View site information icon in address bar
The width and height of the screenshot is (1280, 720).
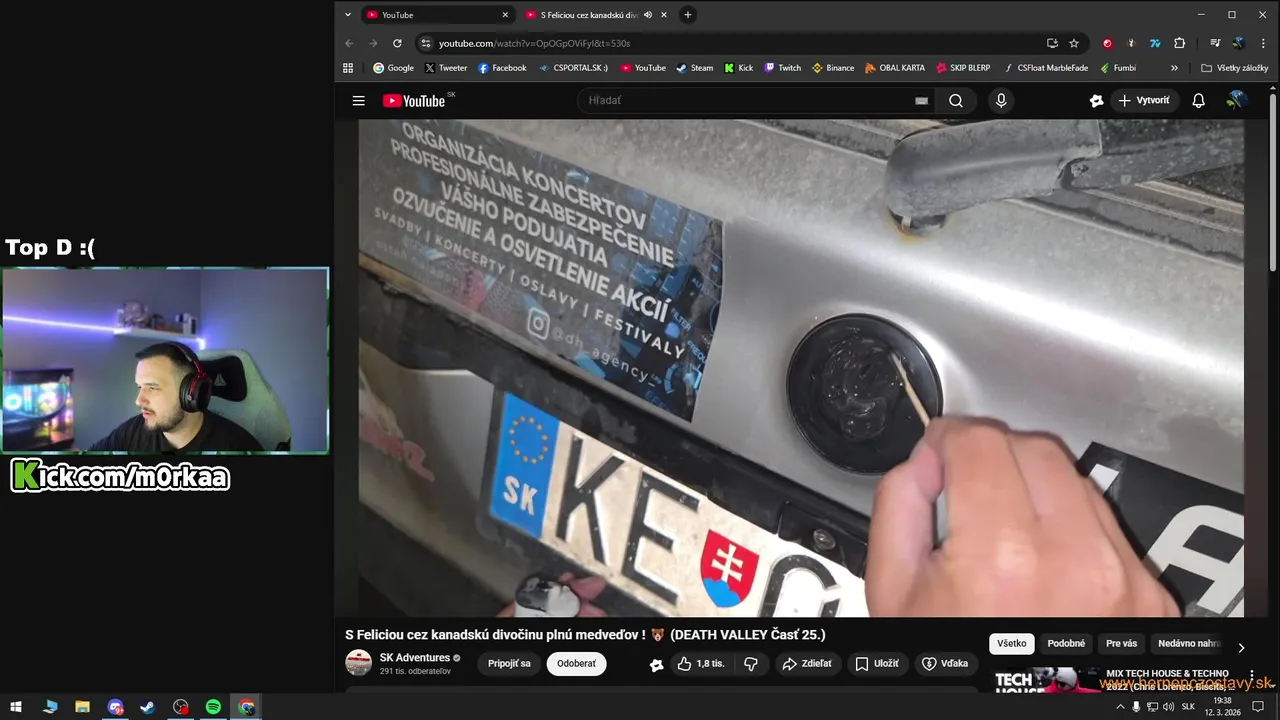425,43
